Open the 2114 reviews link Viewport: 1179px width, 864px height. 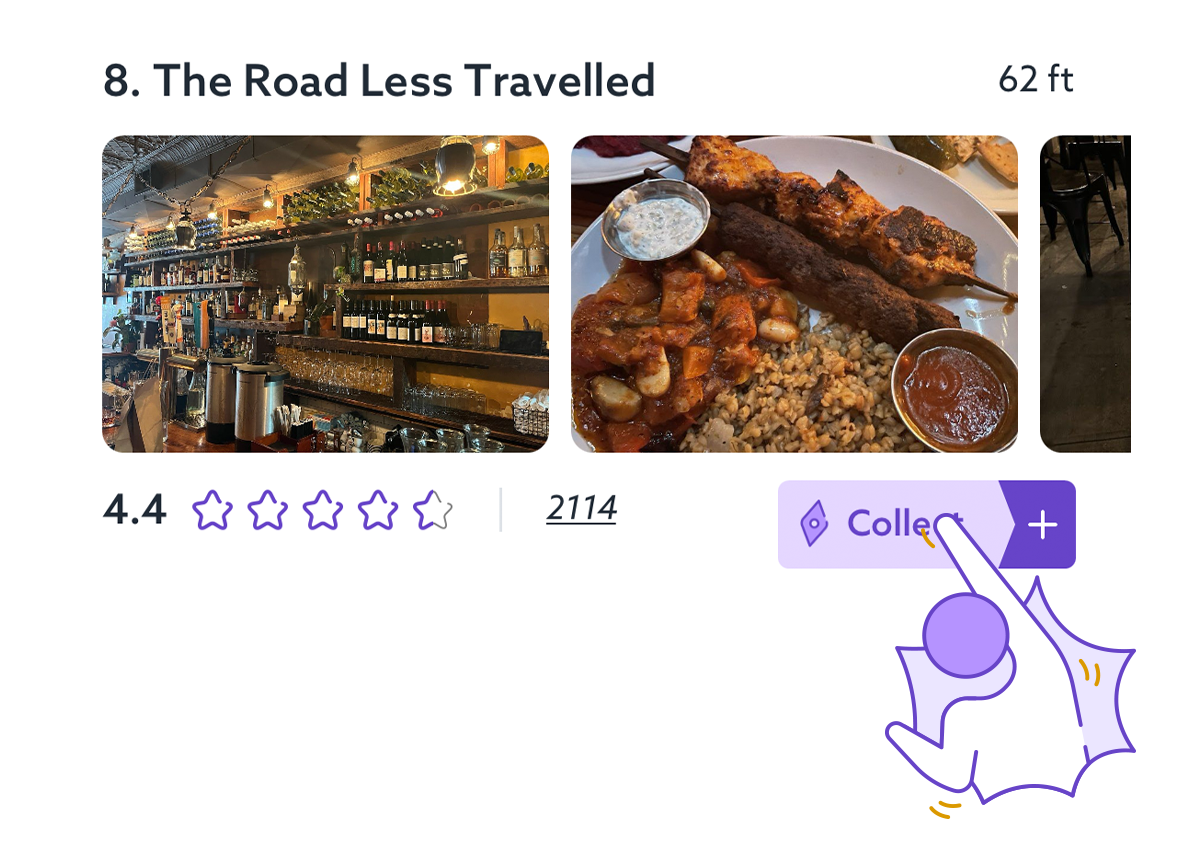click(581, 508)
